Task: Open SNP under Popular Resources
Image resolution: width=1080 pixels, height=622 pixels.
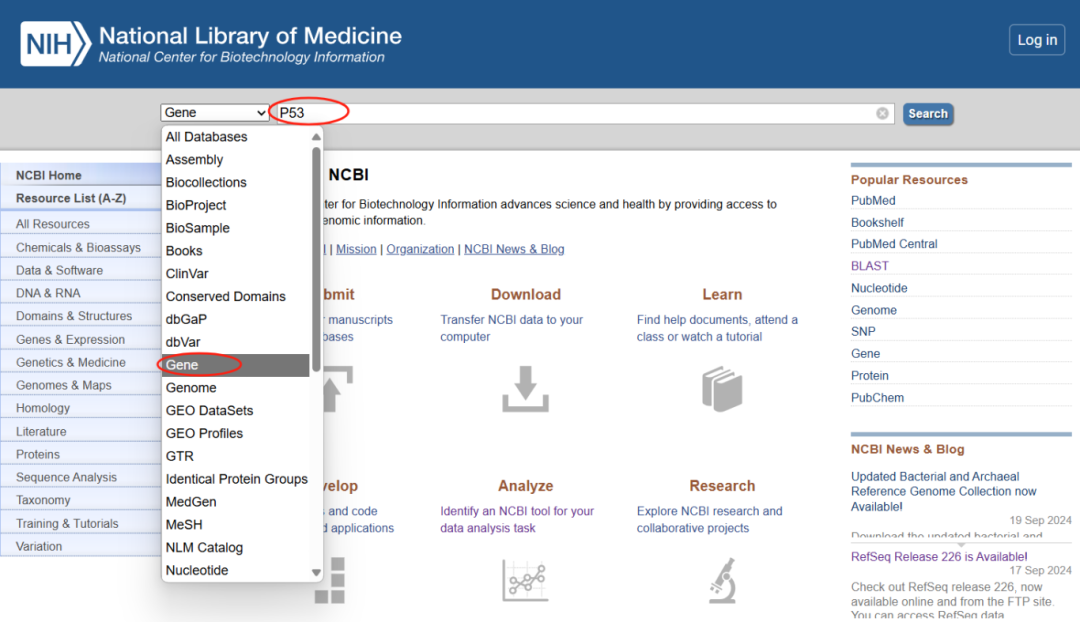Action: point(863,331)
